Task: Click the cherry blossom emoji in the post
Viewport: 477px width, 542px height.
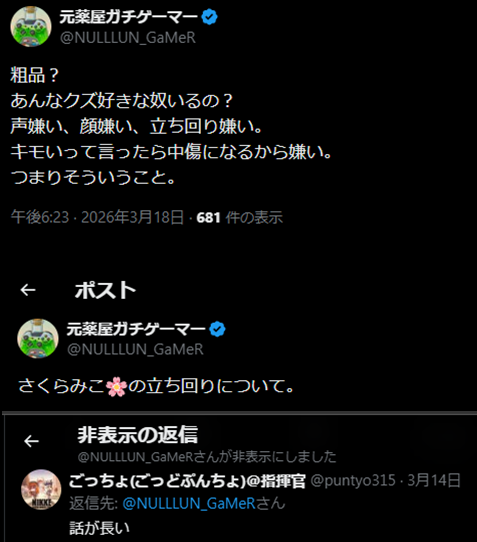Action: 116,387
